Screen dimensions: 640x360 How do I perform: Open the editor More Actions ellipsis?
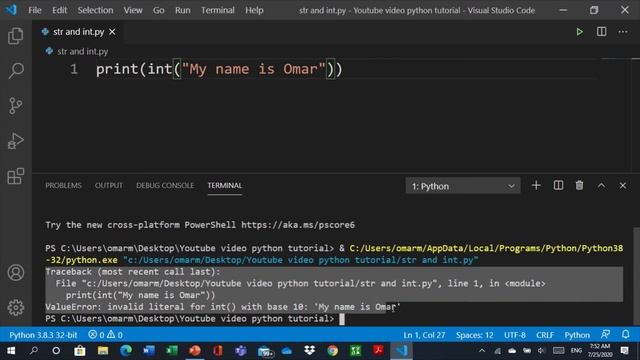point(622,32)
